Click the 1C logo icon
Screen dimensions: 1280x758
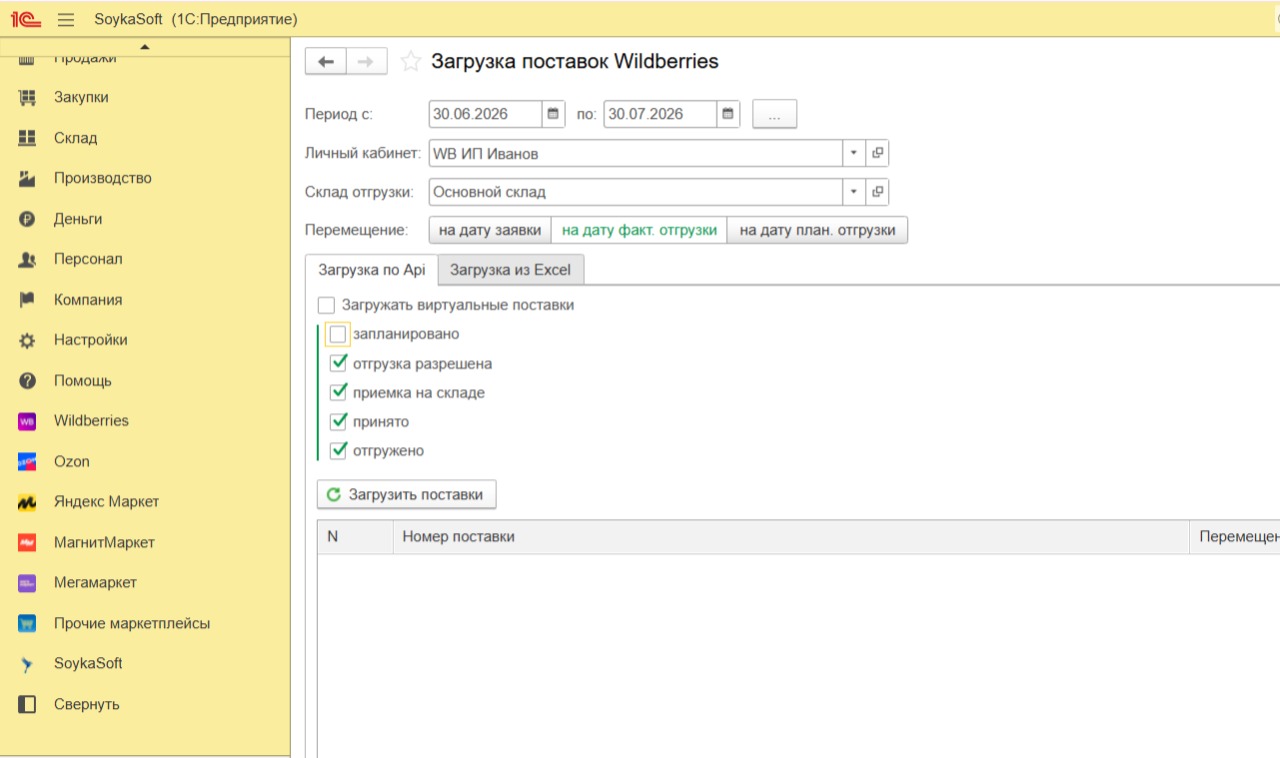pyautogui.click(x=26, y=19)
